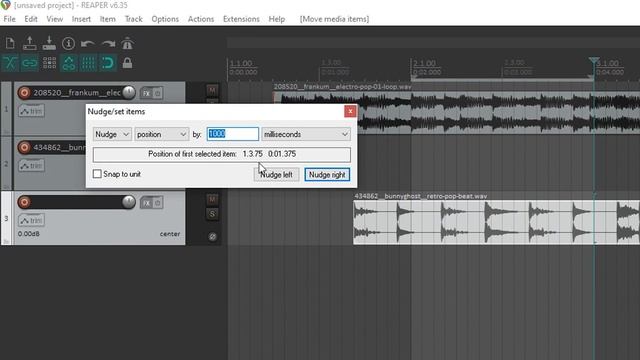The image size is (640, 360).
Task: Toggle Ripple editing icon
Action: click(49, 63)
